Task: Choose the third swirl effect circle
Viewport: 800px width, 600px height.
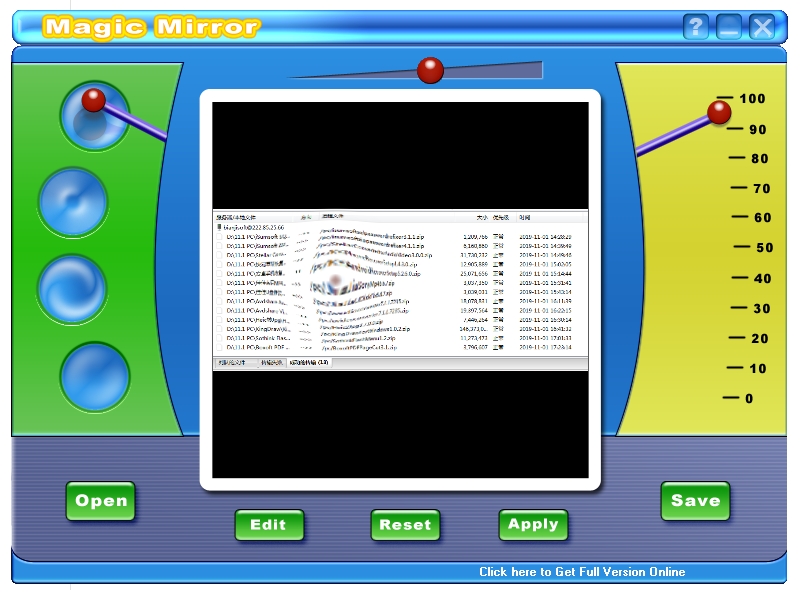Action: pyautogui.click(x=72, y=289)
